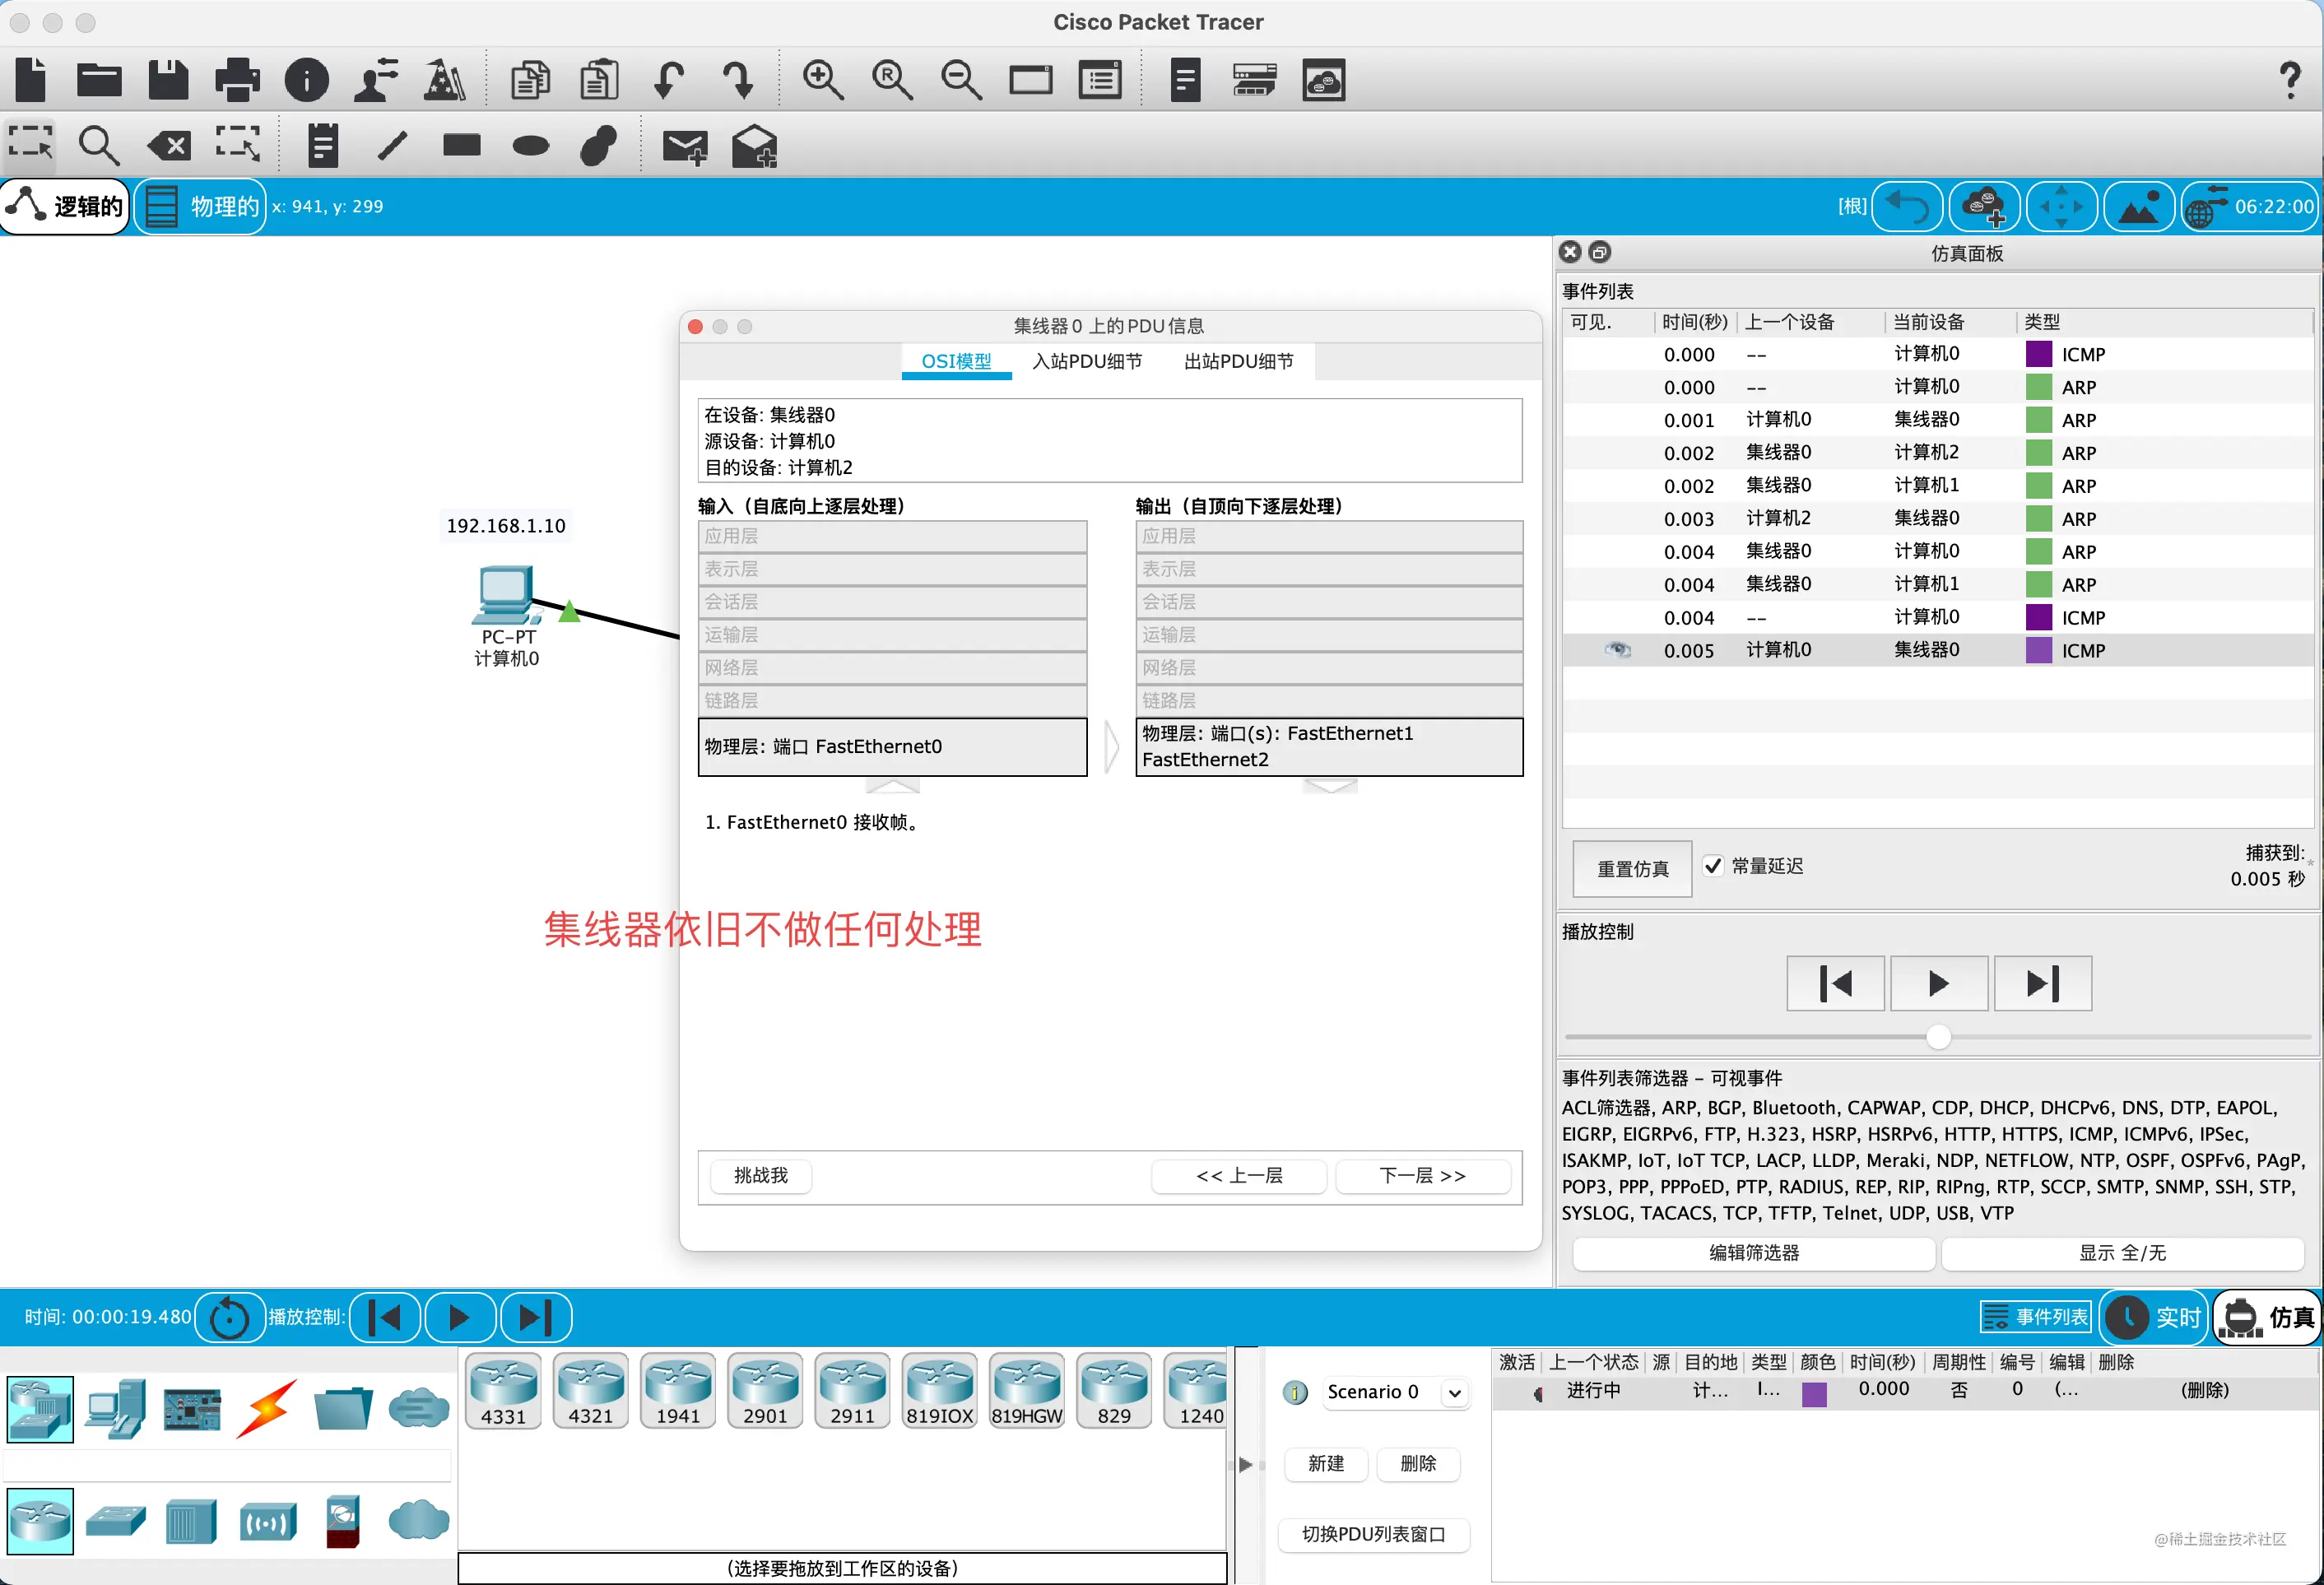Print using the printer toolbar icon
This screenshot has height=1585, width=2324.
[237, 80]
